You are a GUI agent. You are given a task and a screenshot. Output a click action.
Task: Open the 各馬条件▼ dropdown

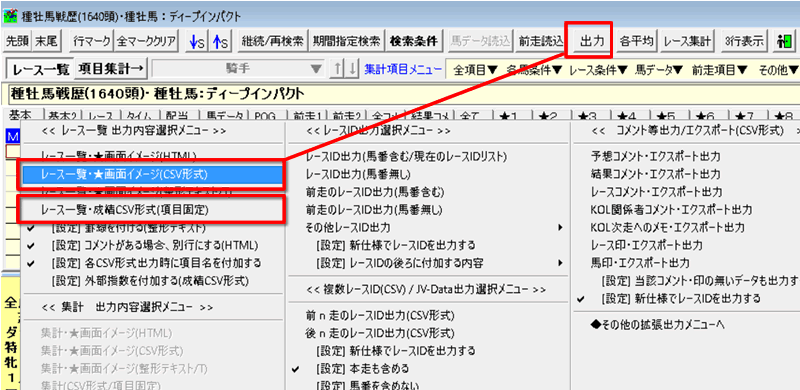click(x=534, y=70)
